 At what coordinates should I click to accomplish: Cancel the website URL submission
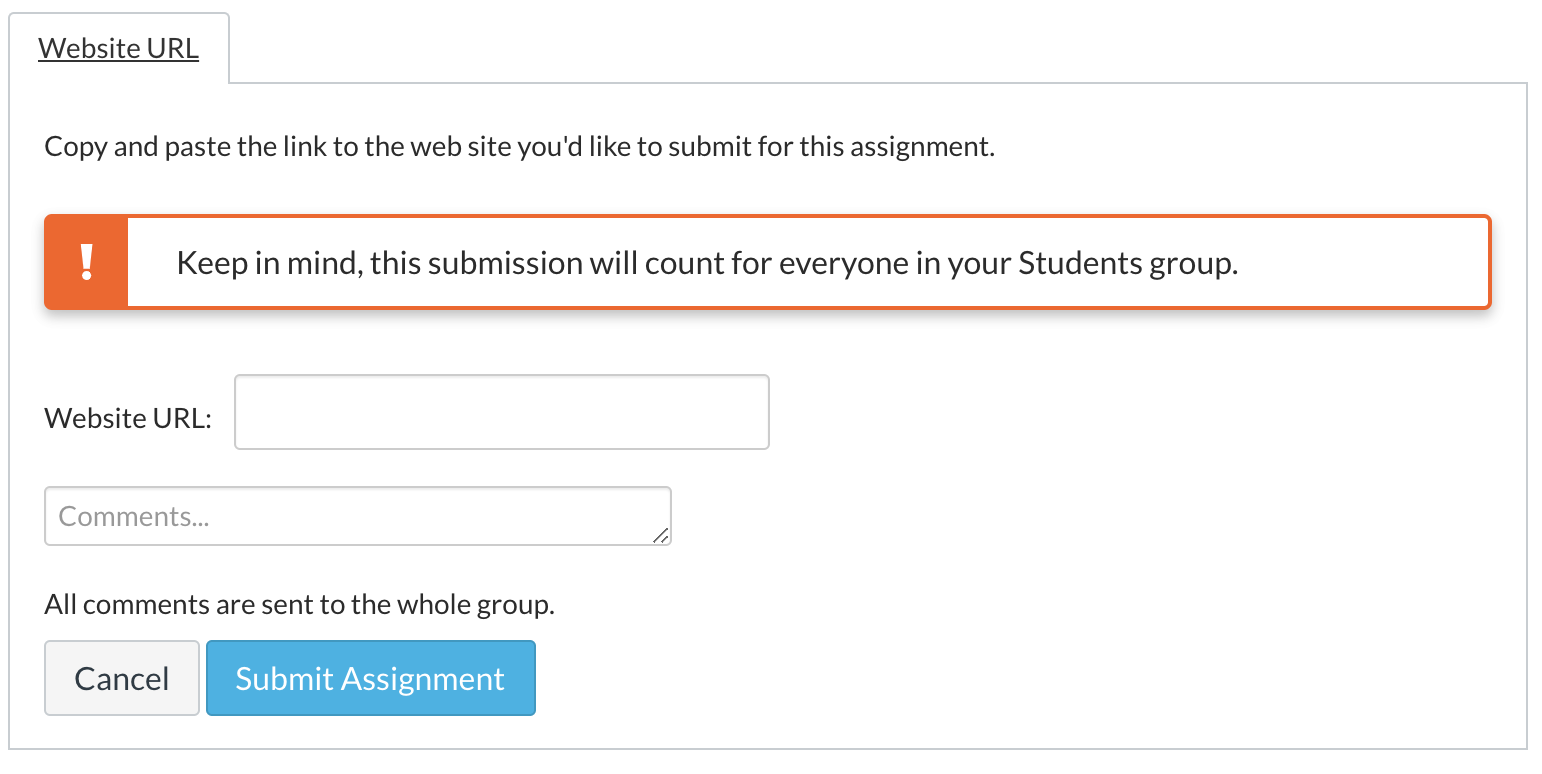tap(122, 678)
